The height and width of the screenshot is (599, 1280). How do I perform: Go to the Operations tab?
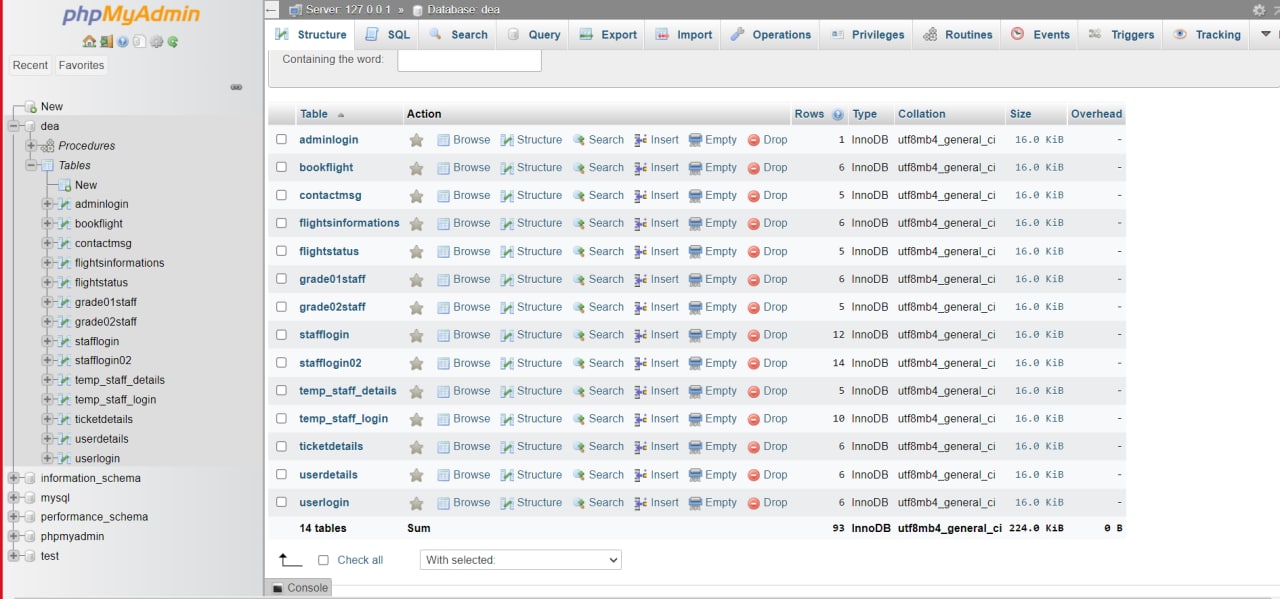click(771, 34)
